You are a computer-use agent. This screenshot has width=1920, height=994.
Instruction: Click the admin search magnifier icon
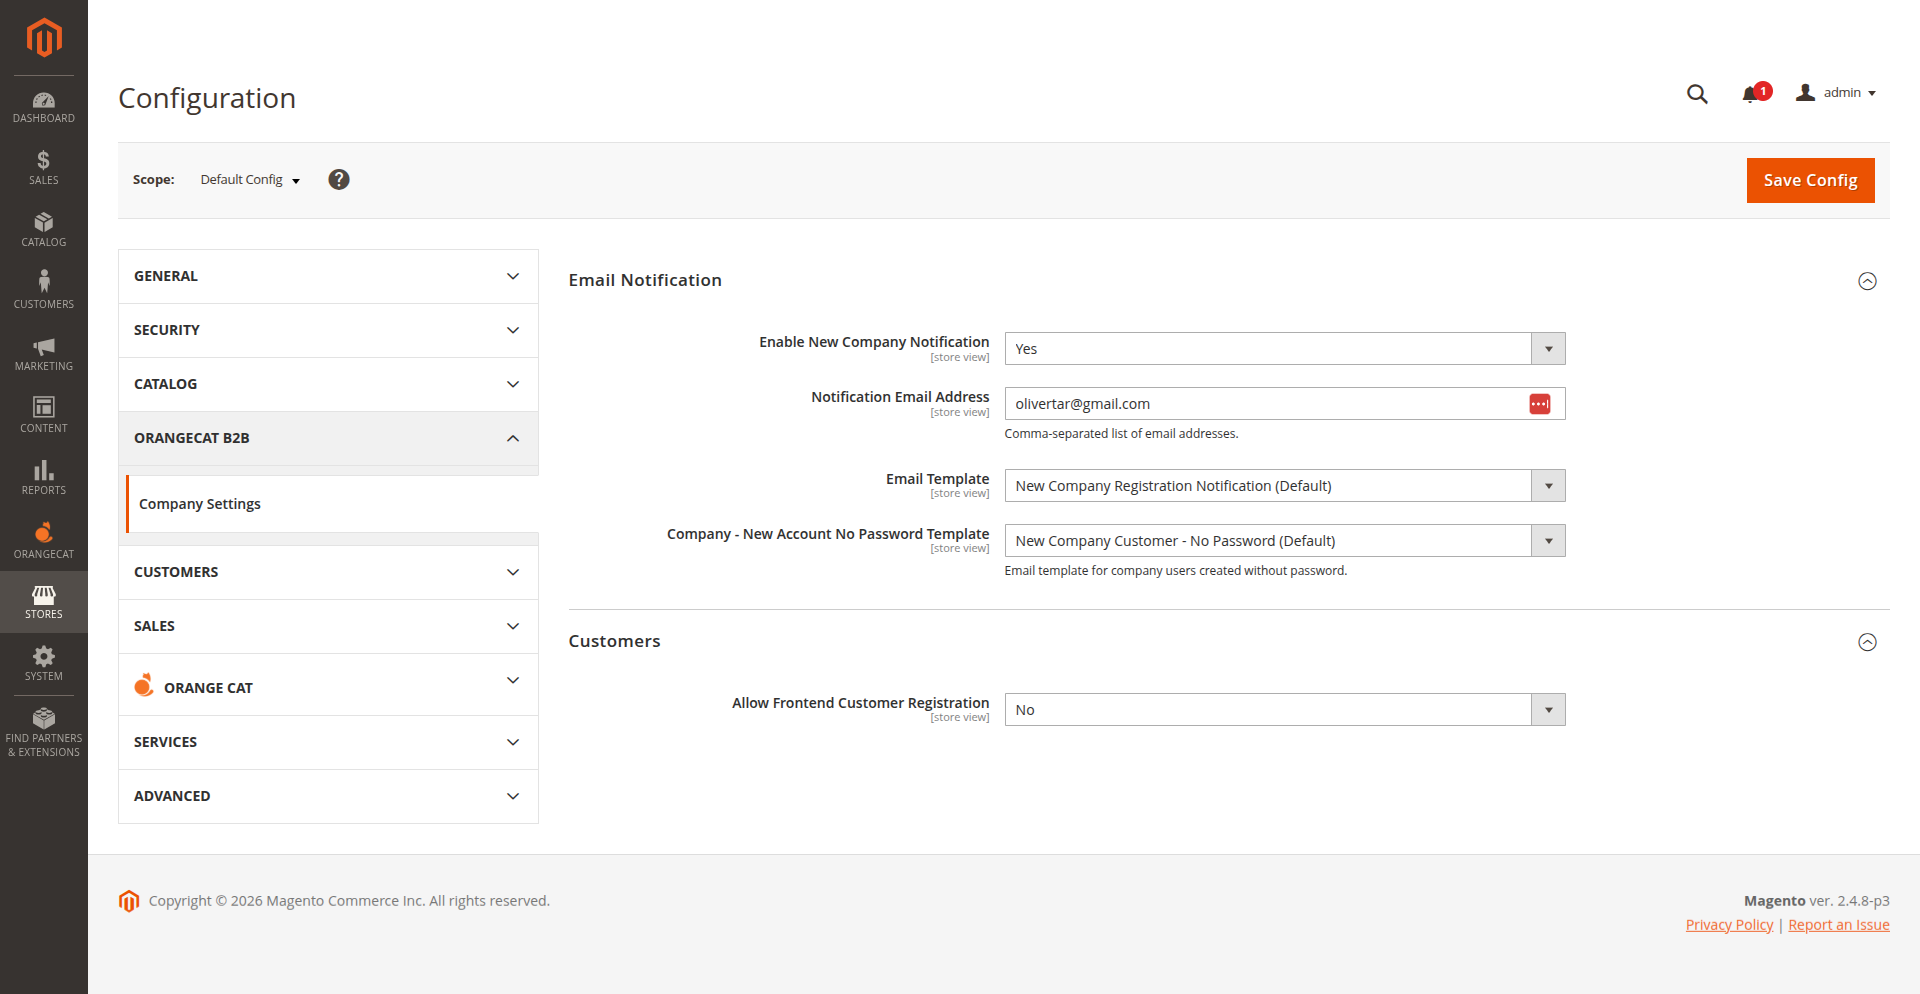(1697, 93)
